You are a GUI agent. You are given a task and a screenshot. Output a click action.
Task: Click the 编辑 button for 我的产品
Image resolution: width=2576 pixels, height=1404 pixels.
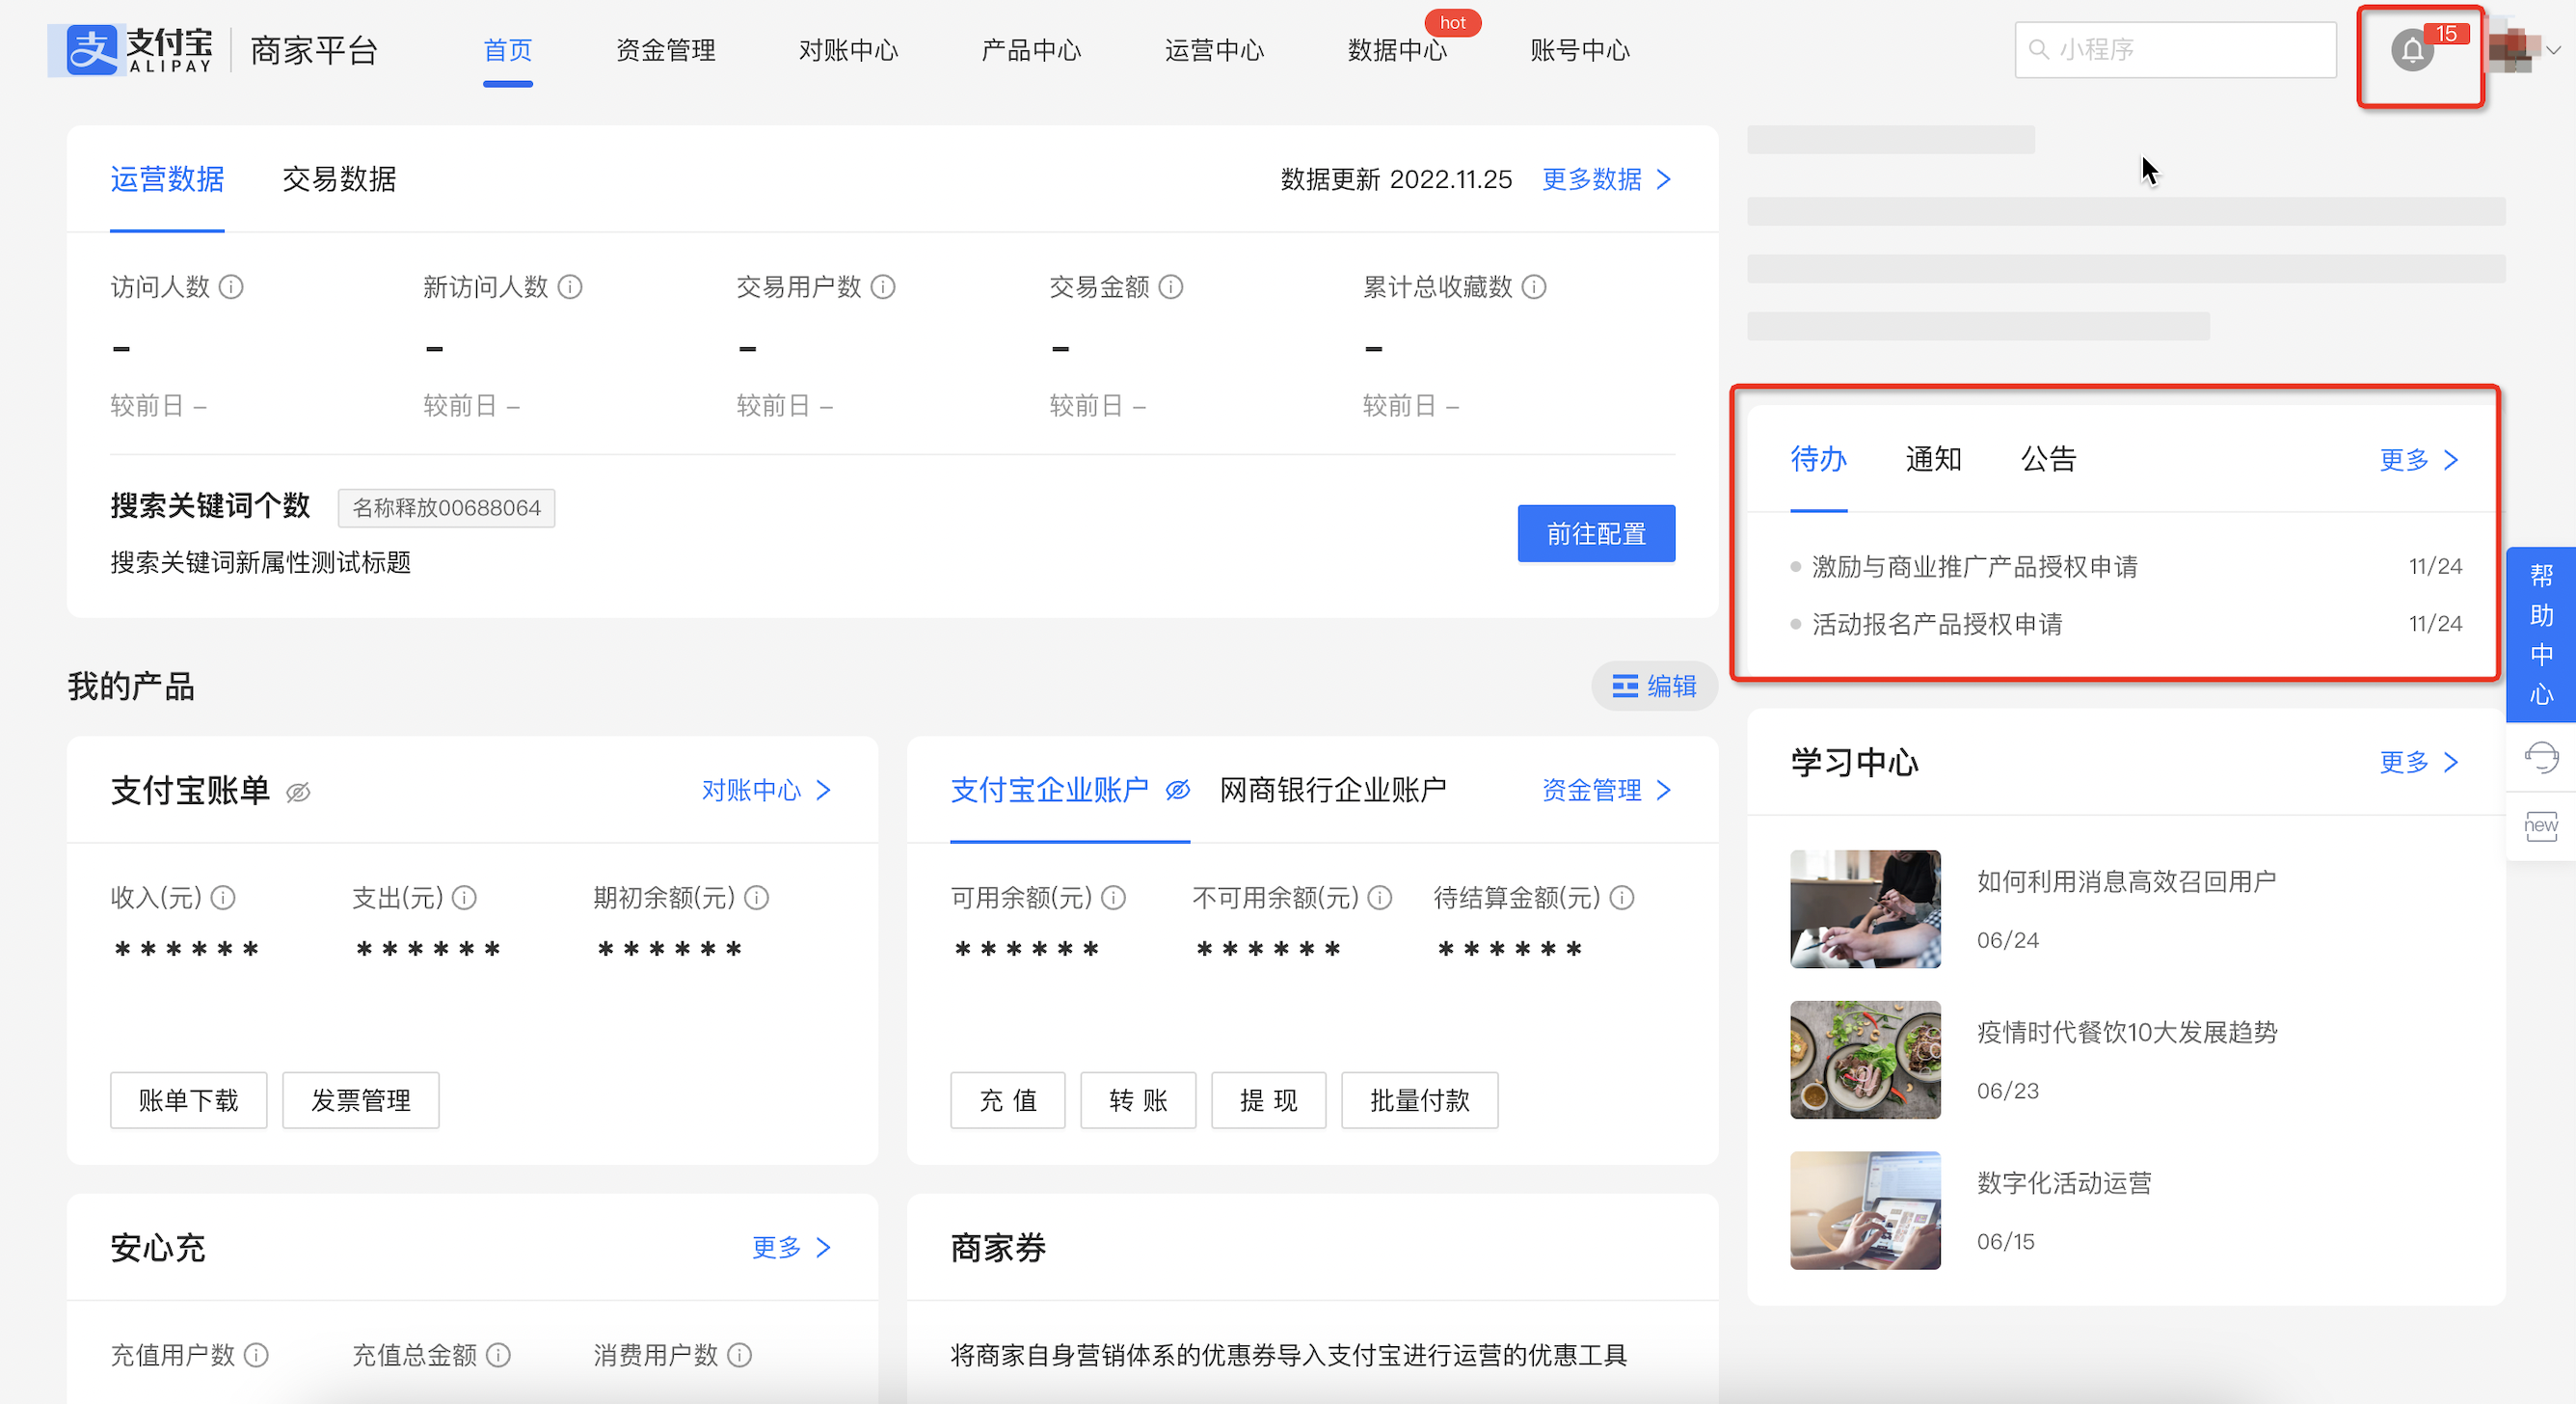click(1654, 686)
